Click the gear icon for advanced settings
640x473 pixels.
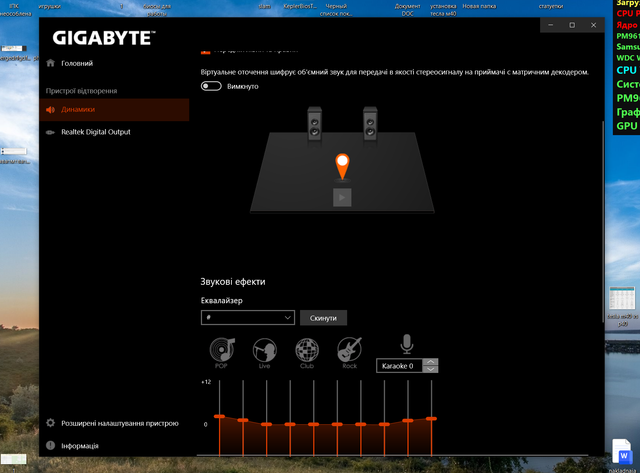click(x=50, y=423)
